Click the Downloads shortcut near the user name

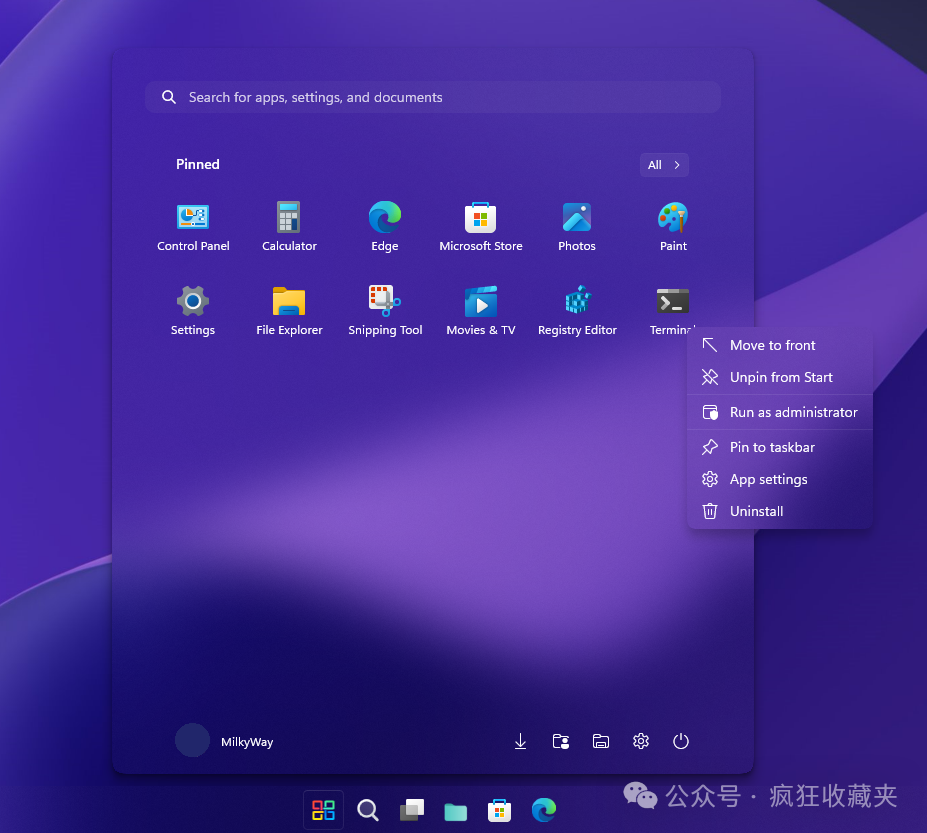coord(520,741)
